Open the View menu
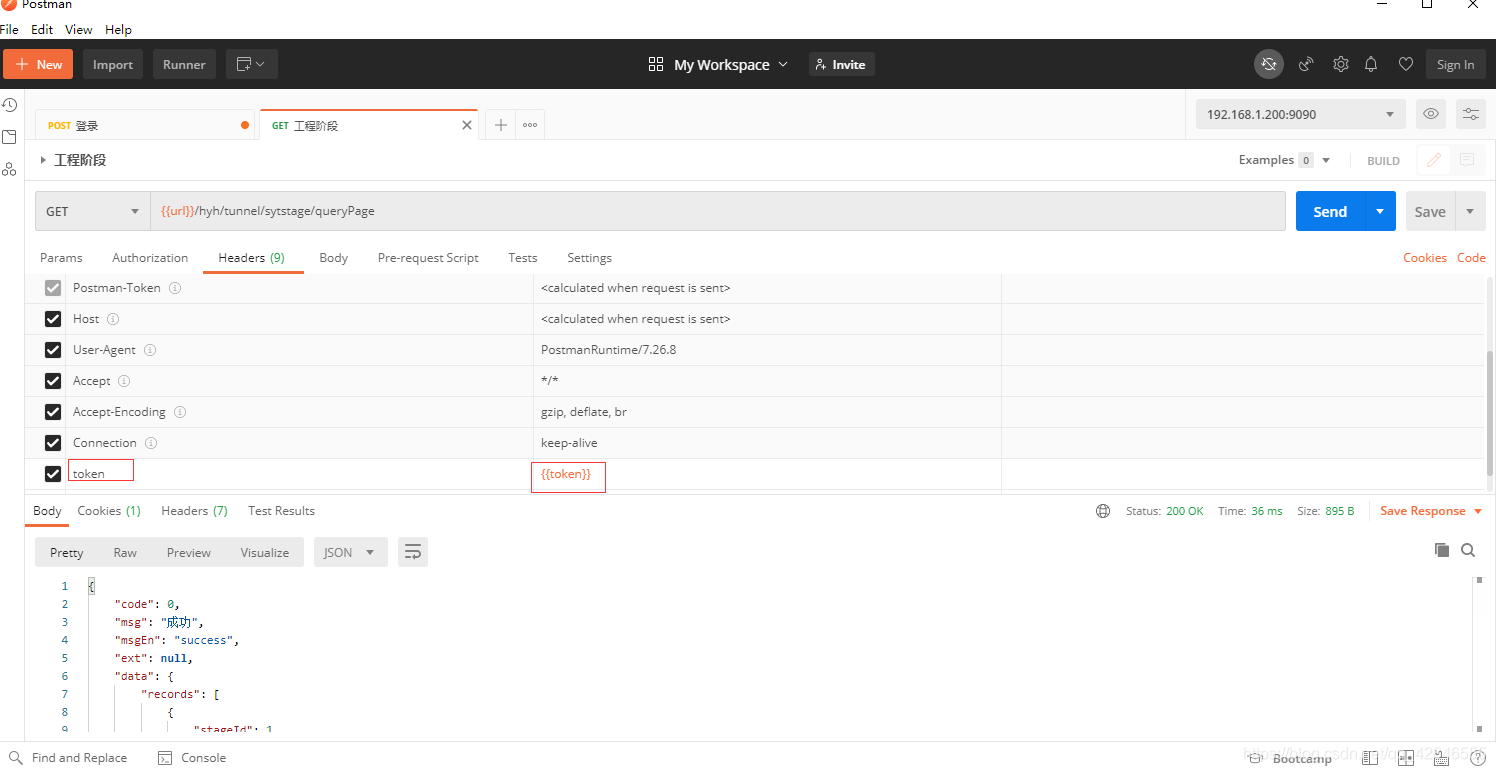Image resolution: width=1496 pixels, height=772 pixels. click(79, 30)
